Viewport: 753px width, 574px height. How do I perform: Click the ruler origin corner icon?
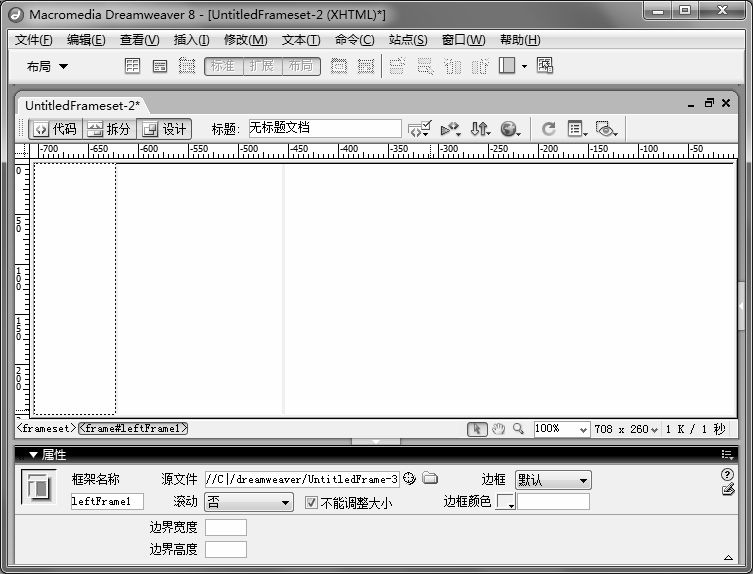[x=22, y=151]
